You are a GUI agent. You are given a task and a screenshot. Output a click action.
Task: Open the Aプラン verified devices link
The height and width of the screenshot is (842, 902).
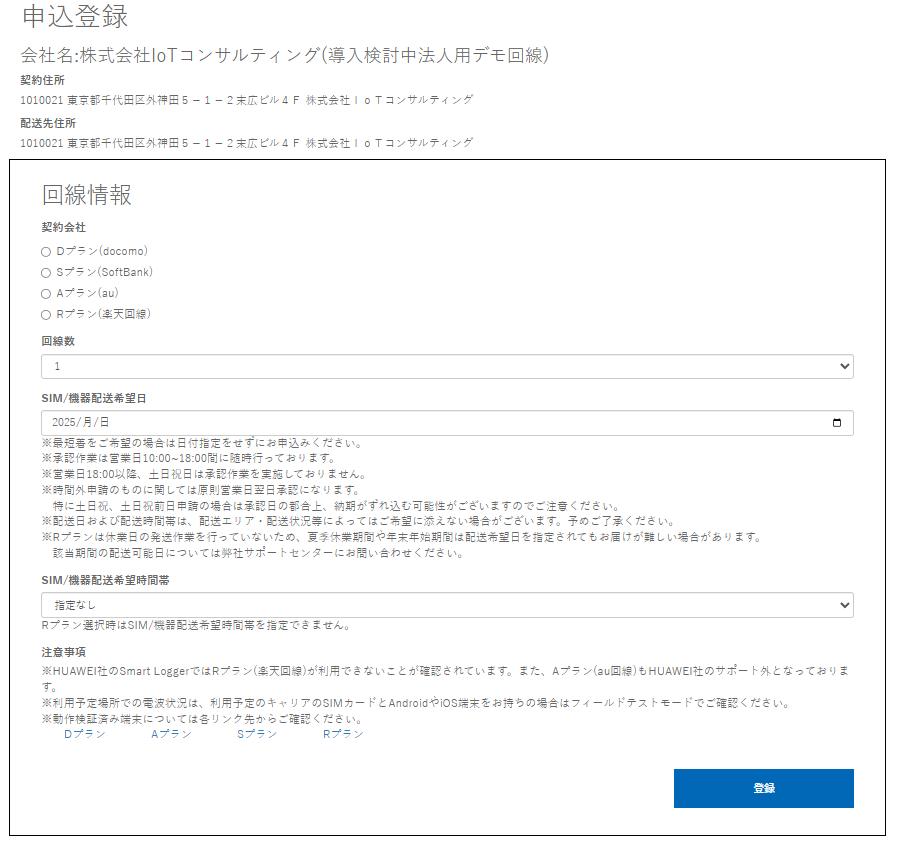[x=171, y=734]
